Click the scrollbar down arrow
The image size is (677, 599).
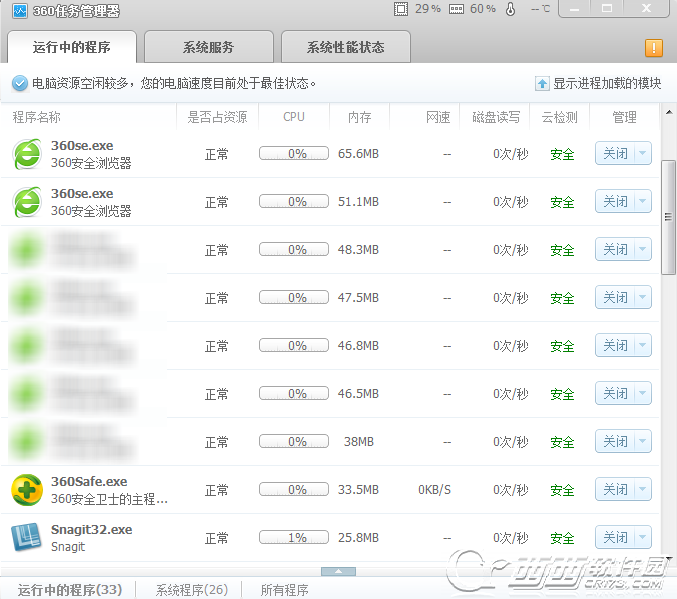coord(669,558)
